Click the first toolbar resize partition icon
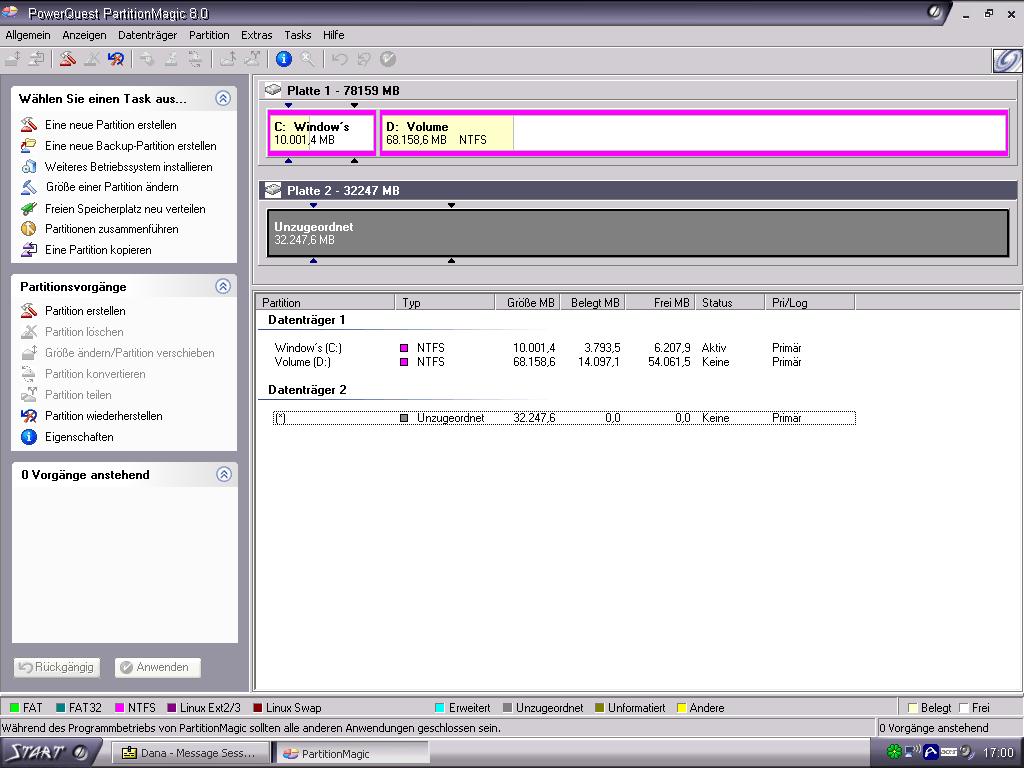Viewport: 1024px width, 768px height. click(x=12, y=59)
